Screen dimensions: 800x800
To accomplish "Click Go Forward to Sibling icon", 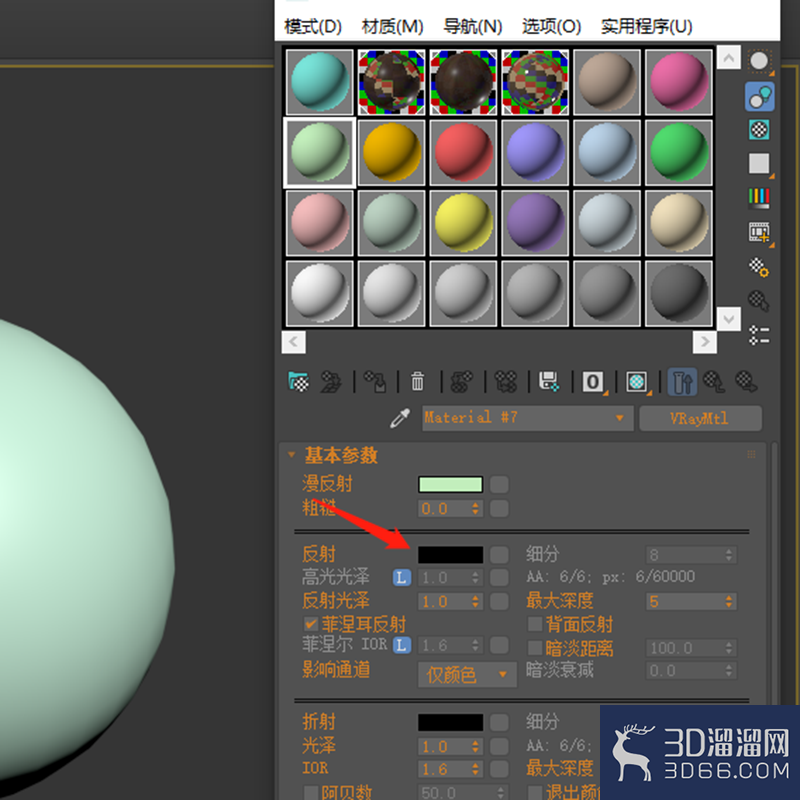I will click(746, 382).
